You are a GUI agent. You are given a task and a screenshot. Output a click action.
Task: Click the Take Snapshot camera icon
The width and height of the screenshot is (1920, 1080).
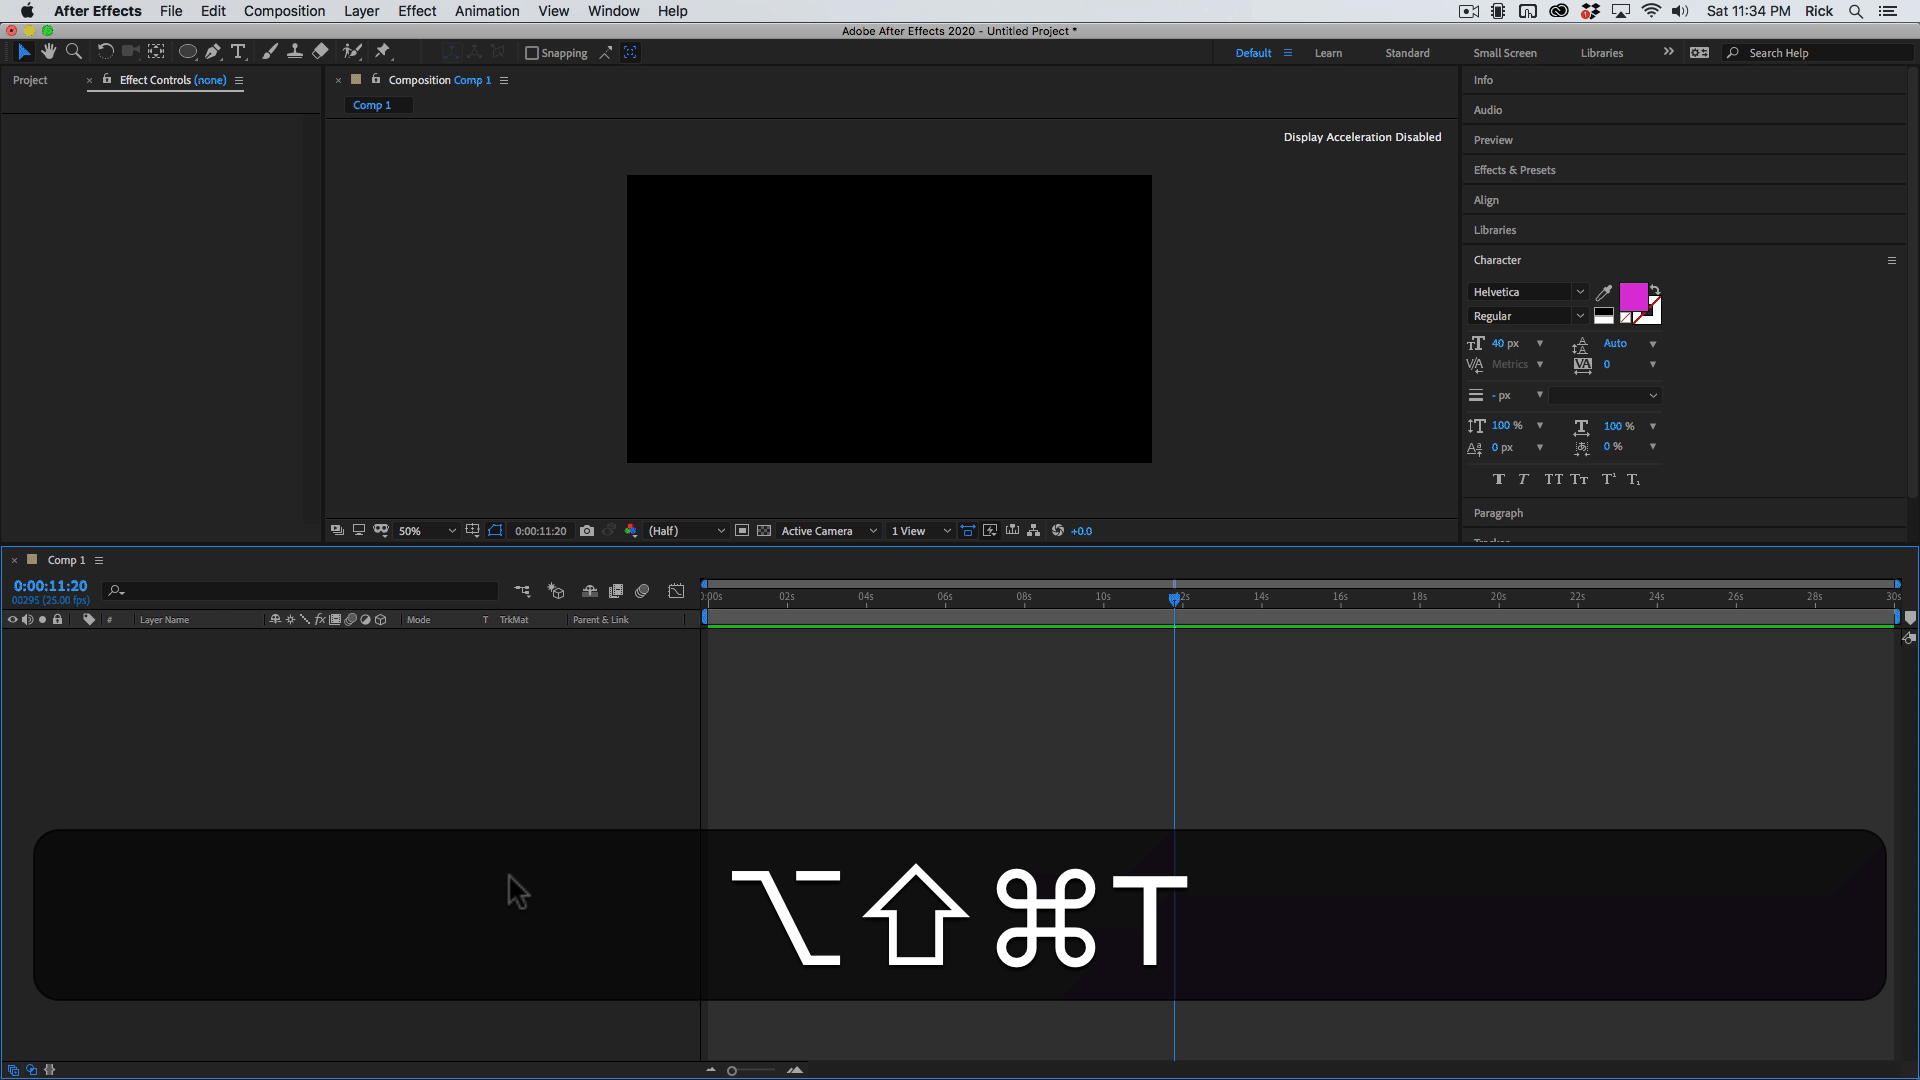[x=587, y=531]
